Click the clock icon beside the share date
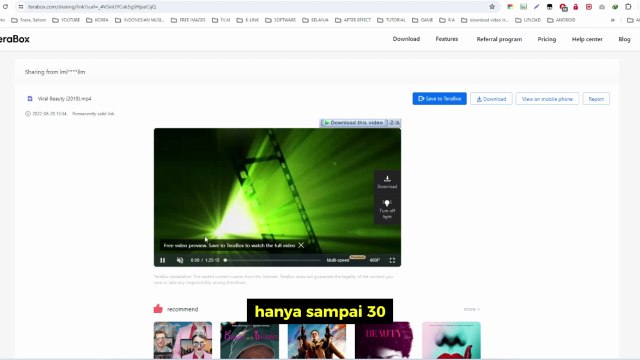 tap(28, 114)
